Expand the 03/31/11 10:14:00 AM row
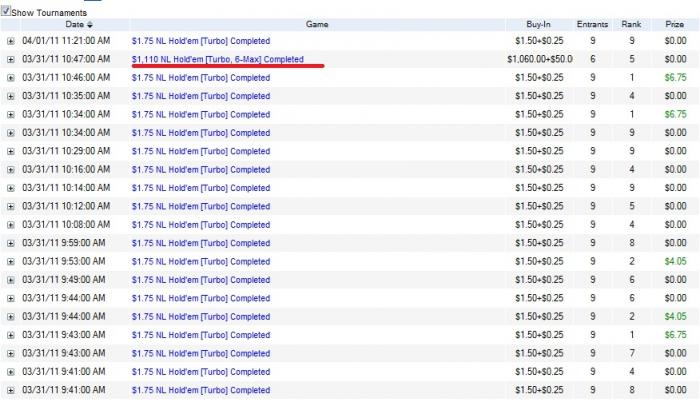Image resolution: width=700 pixels, height=402 pixels. [11, 188]
